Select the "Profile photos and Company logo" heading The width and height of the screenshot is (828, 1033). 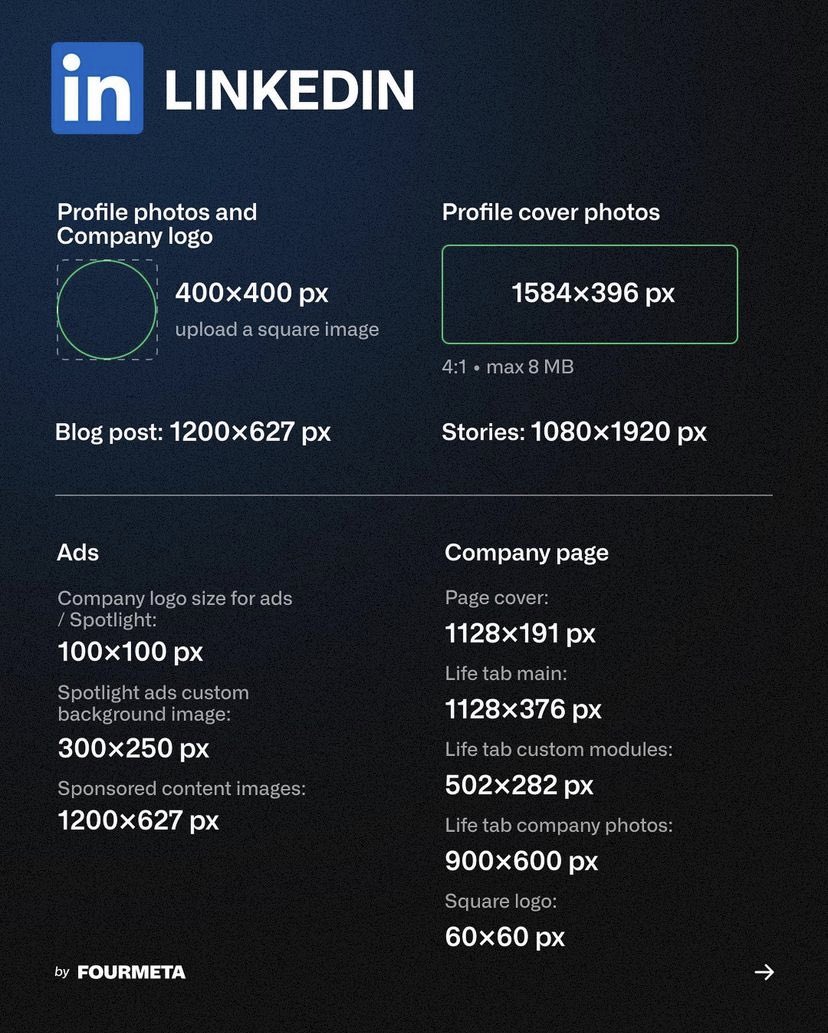(x=157, y=224)
